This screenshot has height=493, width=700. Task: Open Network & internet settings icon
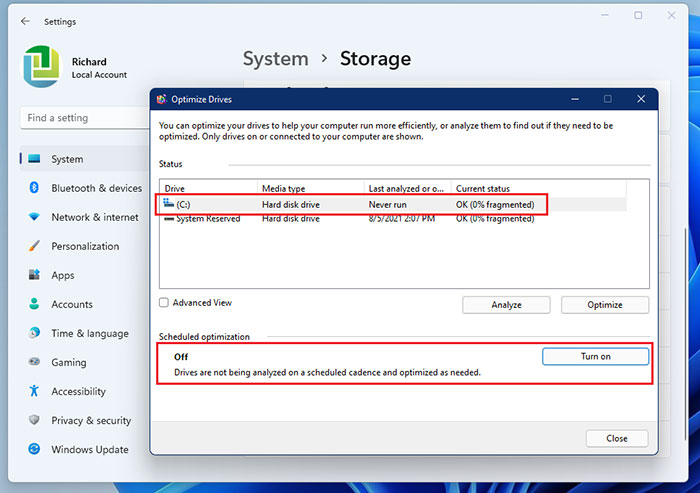tap(33, 217)
